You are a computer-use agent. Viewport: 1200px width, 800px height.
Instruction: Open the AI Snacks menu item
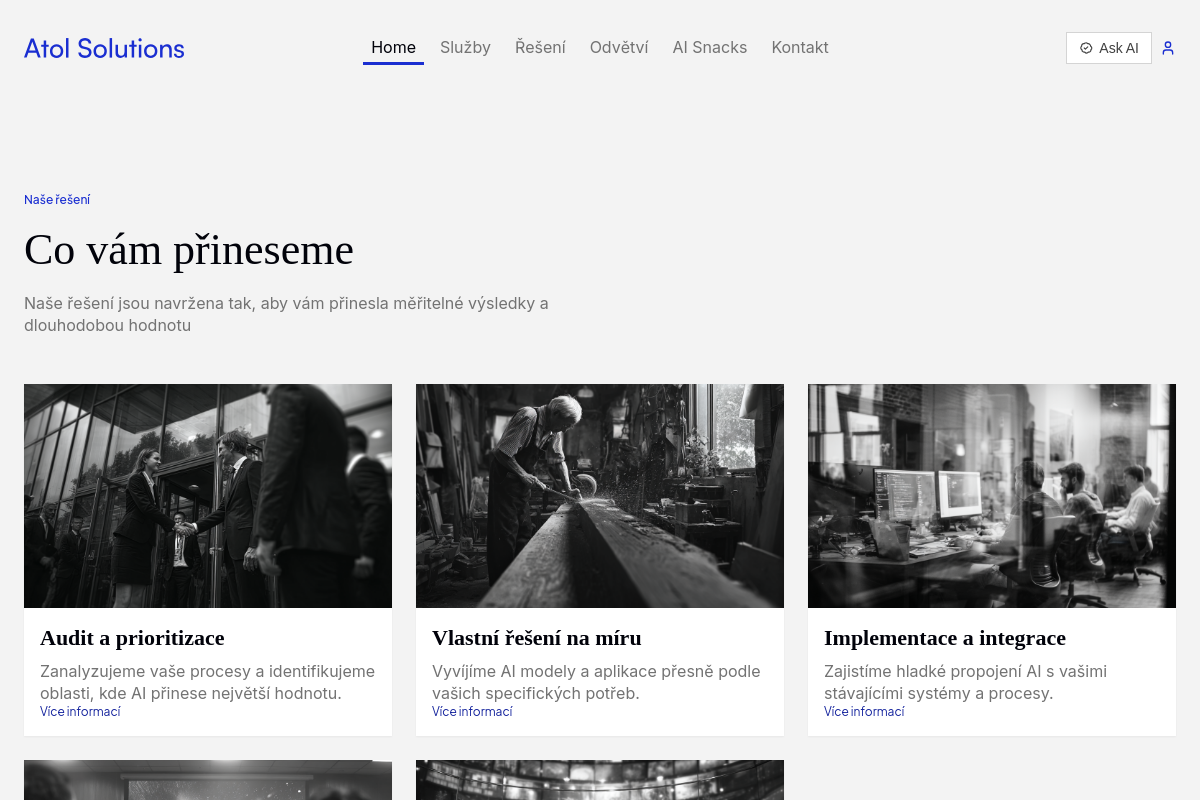(710, 48)
